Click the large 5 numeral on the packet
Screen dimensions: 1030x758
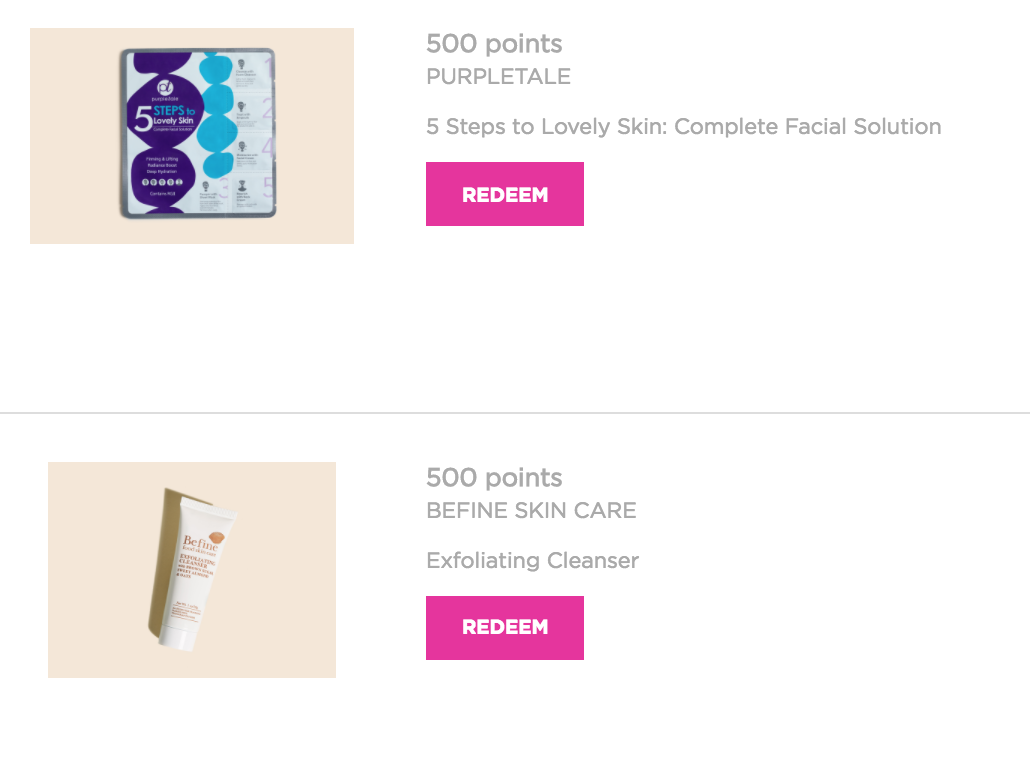(x=143, y=119)
